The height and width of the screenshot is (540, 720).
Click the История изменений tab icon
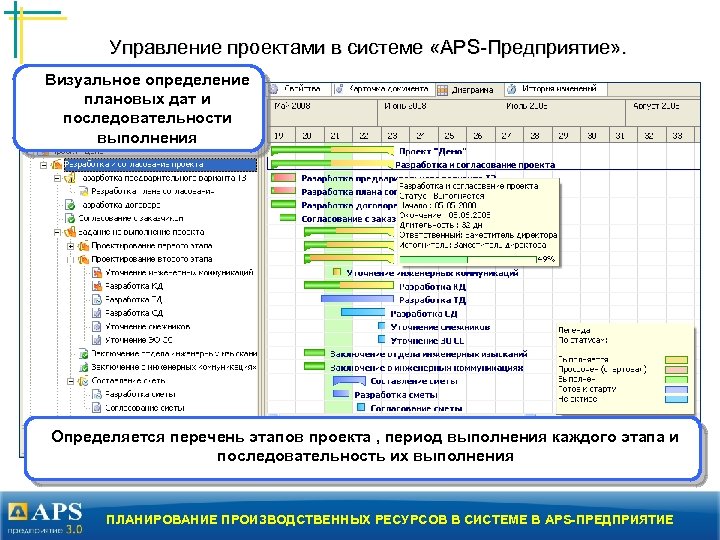(511, 89)
